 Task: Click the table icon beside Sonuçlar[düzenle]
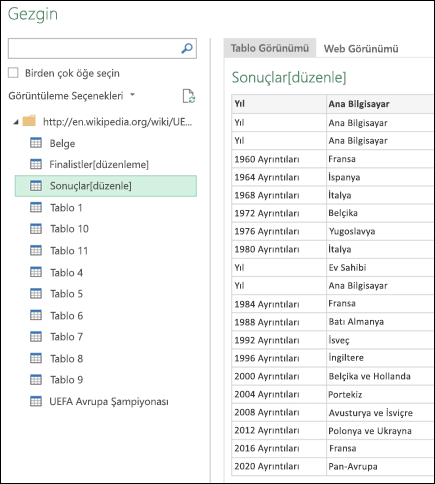coord(36,186)
